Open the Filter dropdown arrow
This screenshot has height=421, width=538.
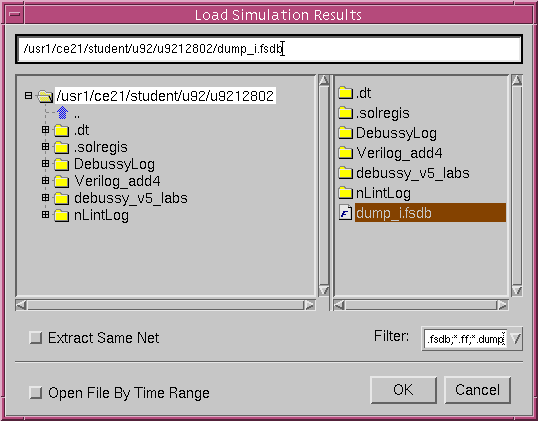515,339
